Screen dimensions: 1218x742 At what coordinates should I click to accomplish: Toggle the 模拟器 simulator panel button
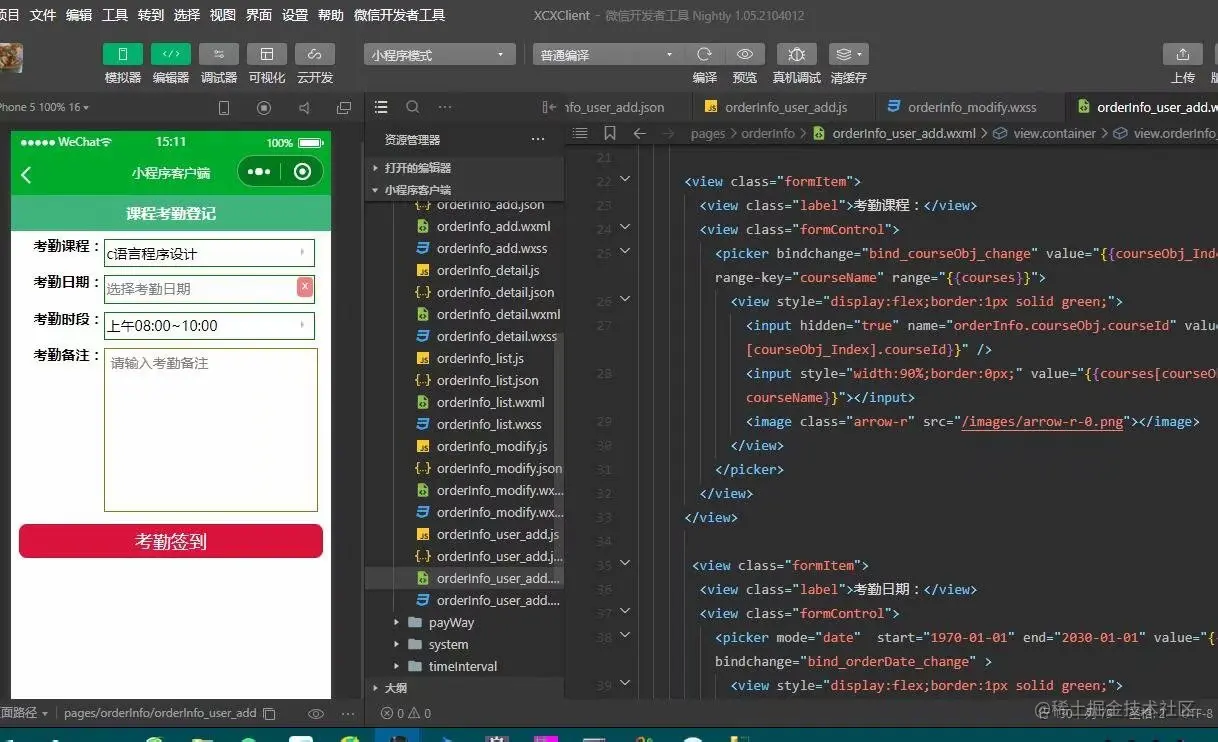(x=123, y=54)
